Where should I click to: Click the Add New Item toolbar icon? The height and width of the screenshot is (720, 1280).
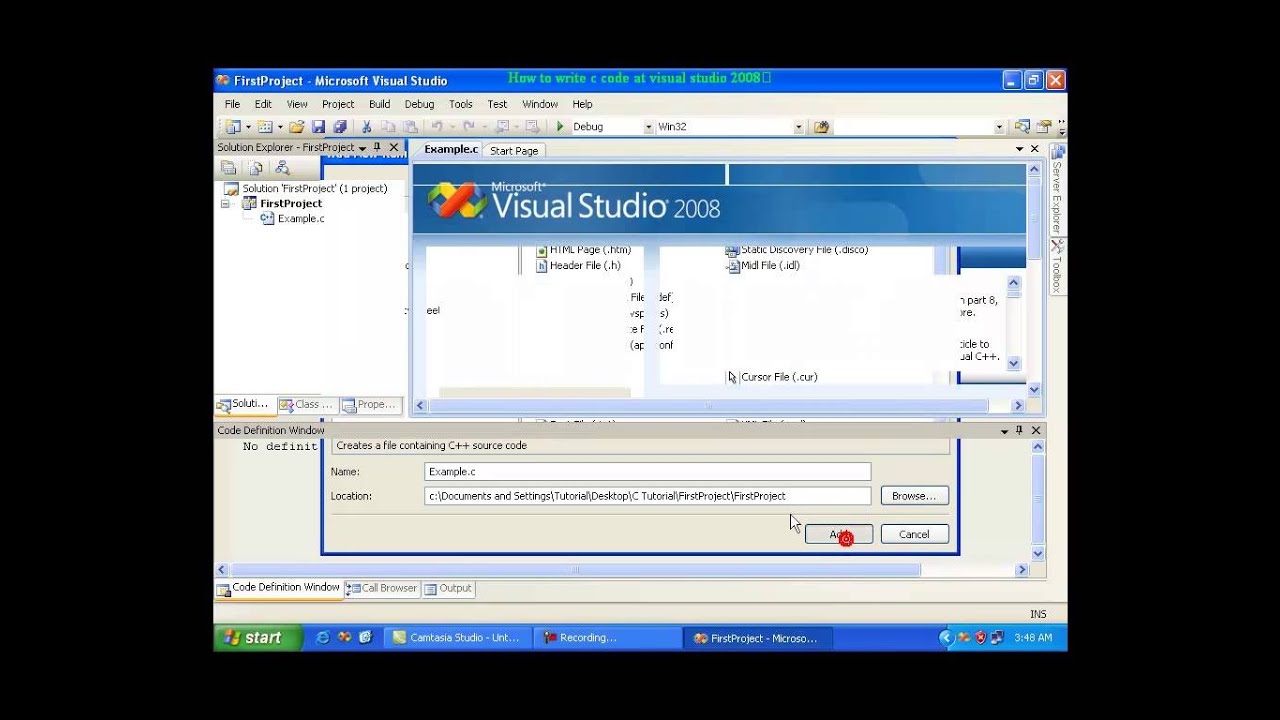[265, 127]
